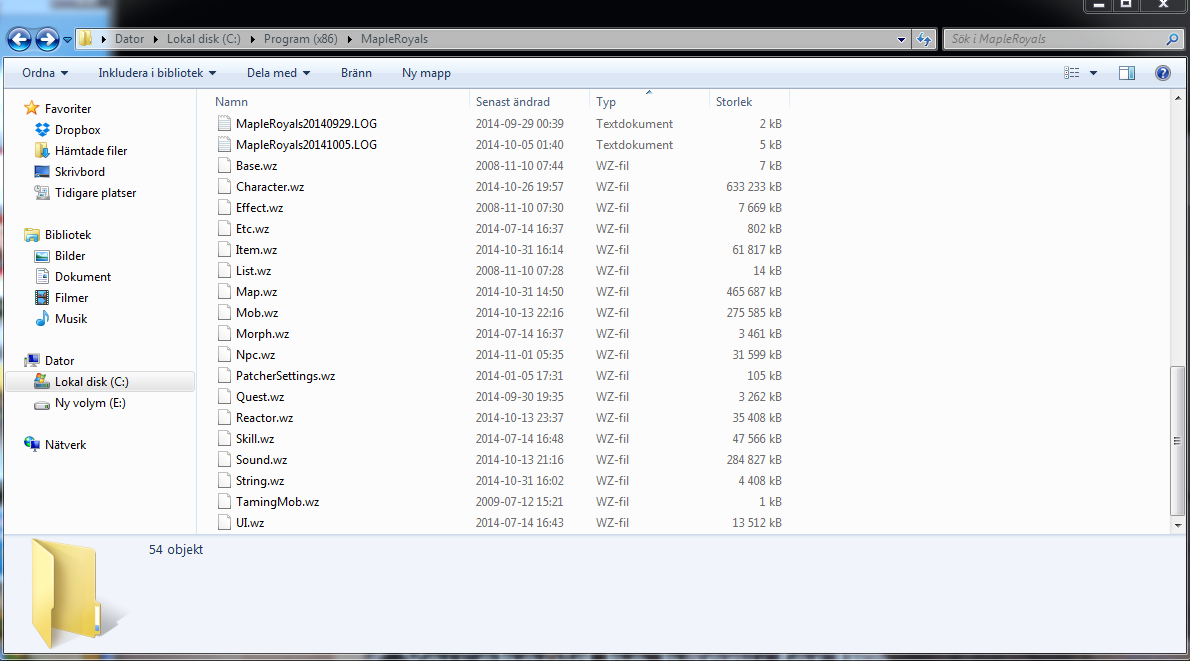The height and width of the screenshot is (661, 1190).
Task: Open the Ordna menu
Action: tap(45, 73)
